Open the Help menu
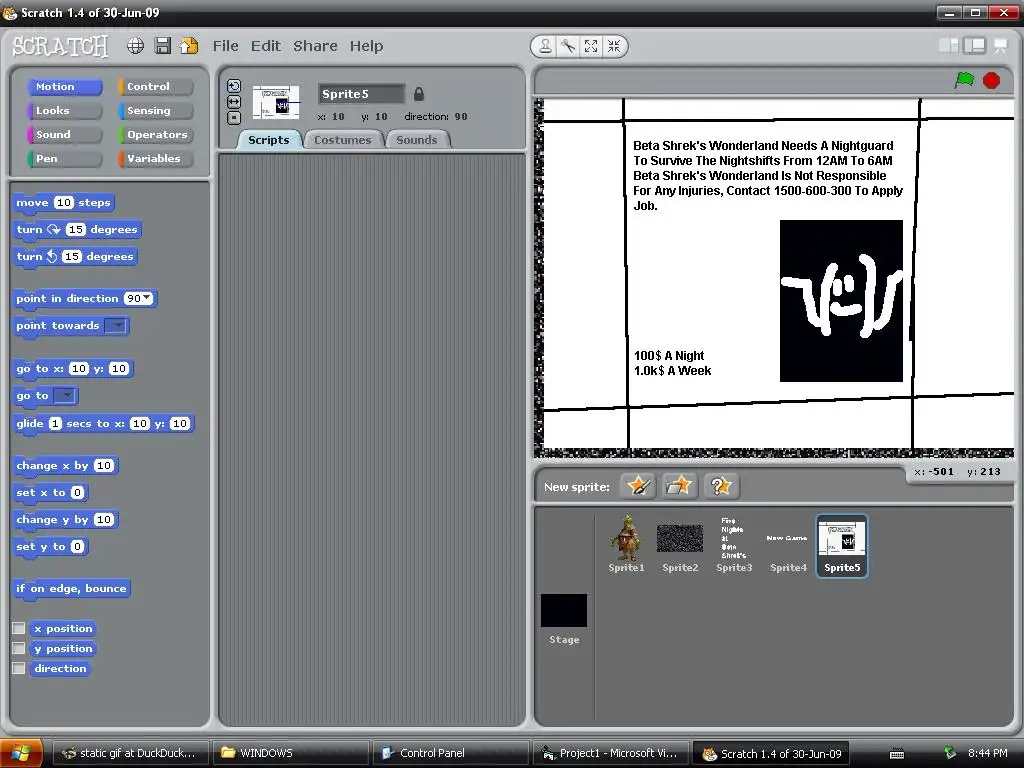The image size is (1024, 768). pyautogui.click(x=366, y=46)
